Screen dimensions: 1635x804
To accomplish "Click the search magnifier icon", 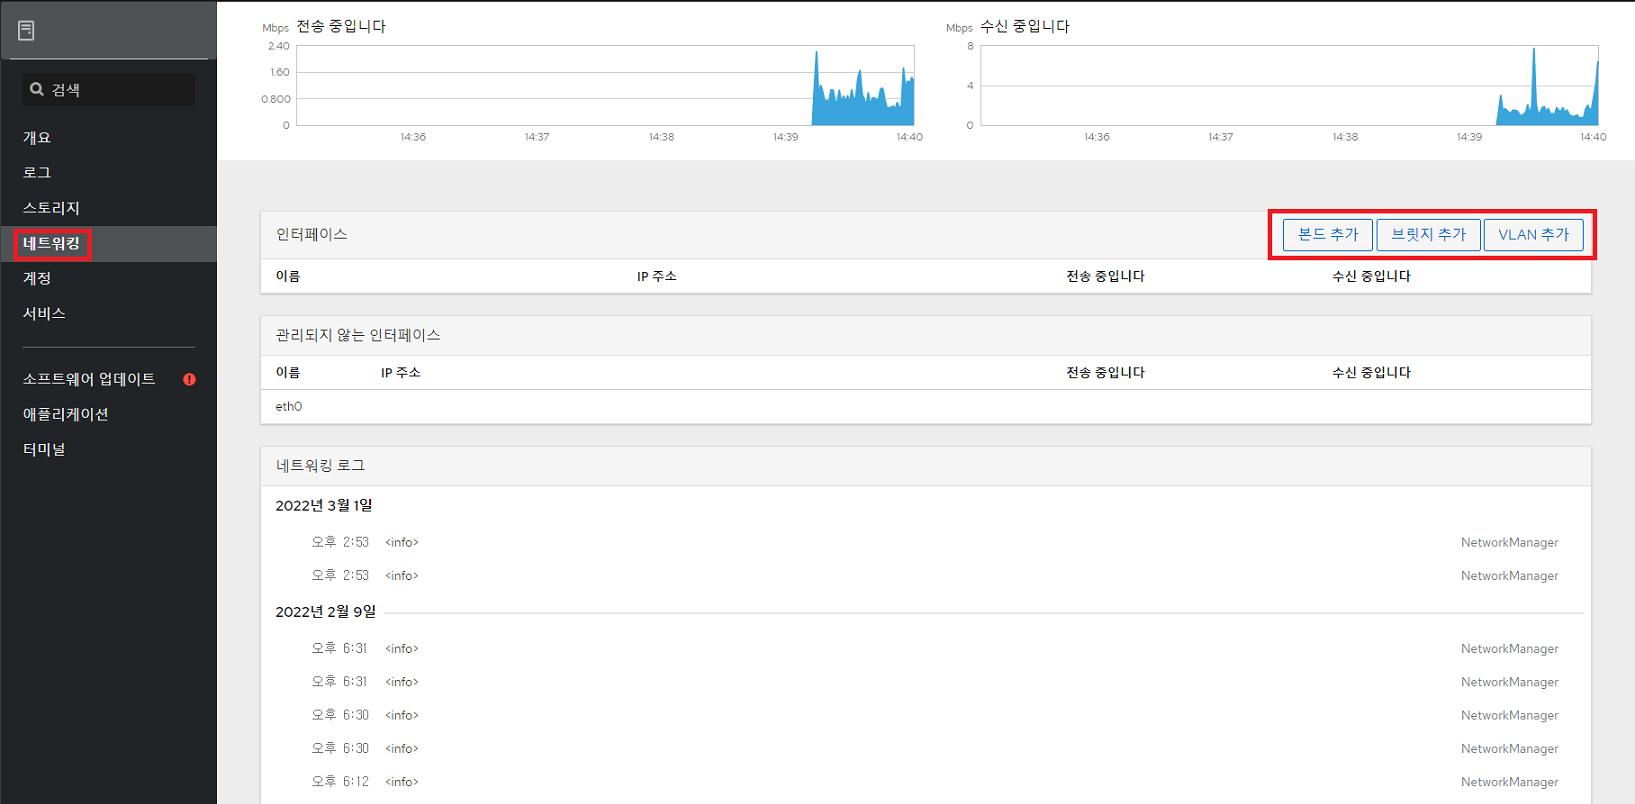I will click(x=37, y=89).
